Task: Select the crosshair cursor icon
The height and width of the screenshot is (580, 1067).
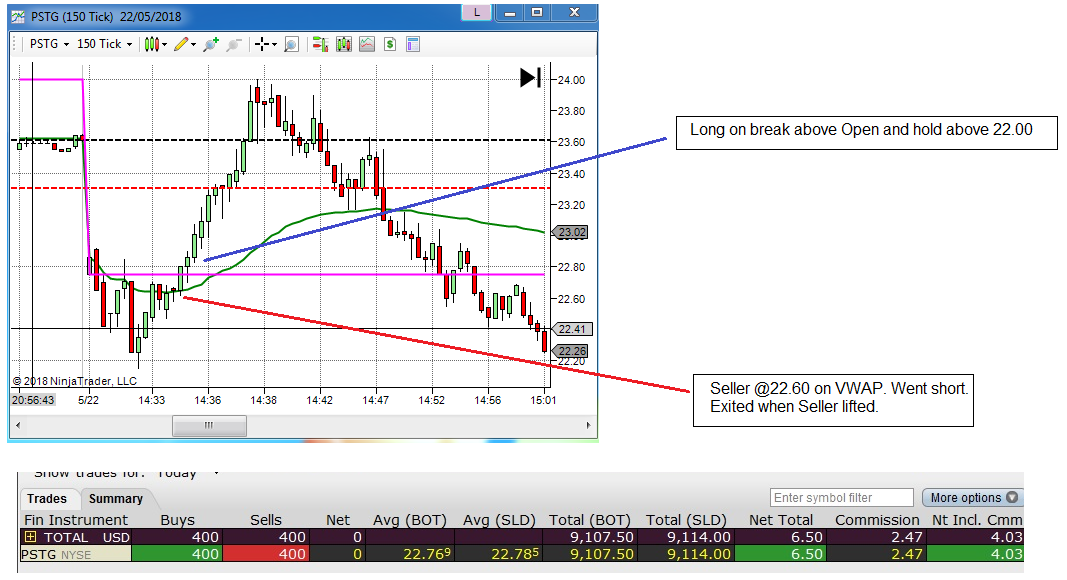Action: 261,44
